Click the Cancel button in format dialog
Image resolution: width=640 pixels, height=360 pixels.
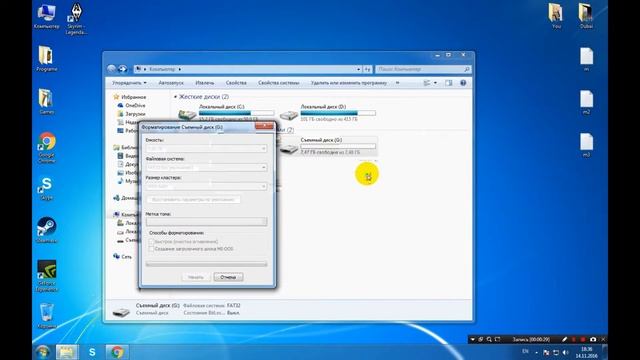[x=228, y=277]
